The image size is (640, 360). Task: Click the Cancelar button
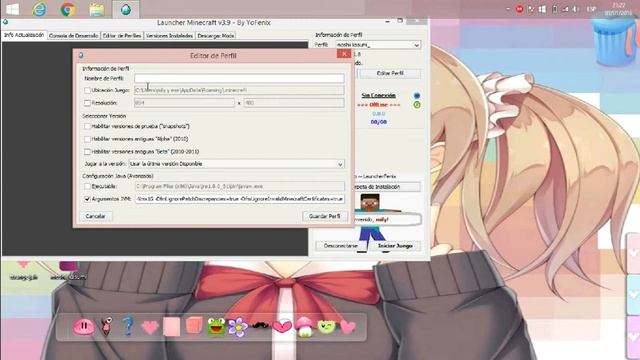pos(96,216)
